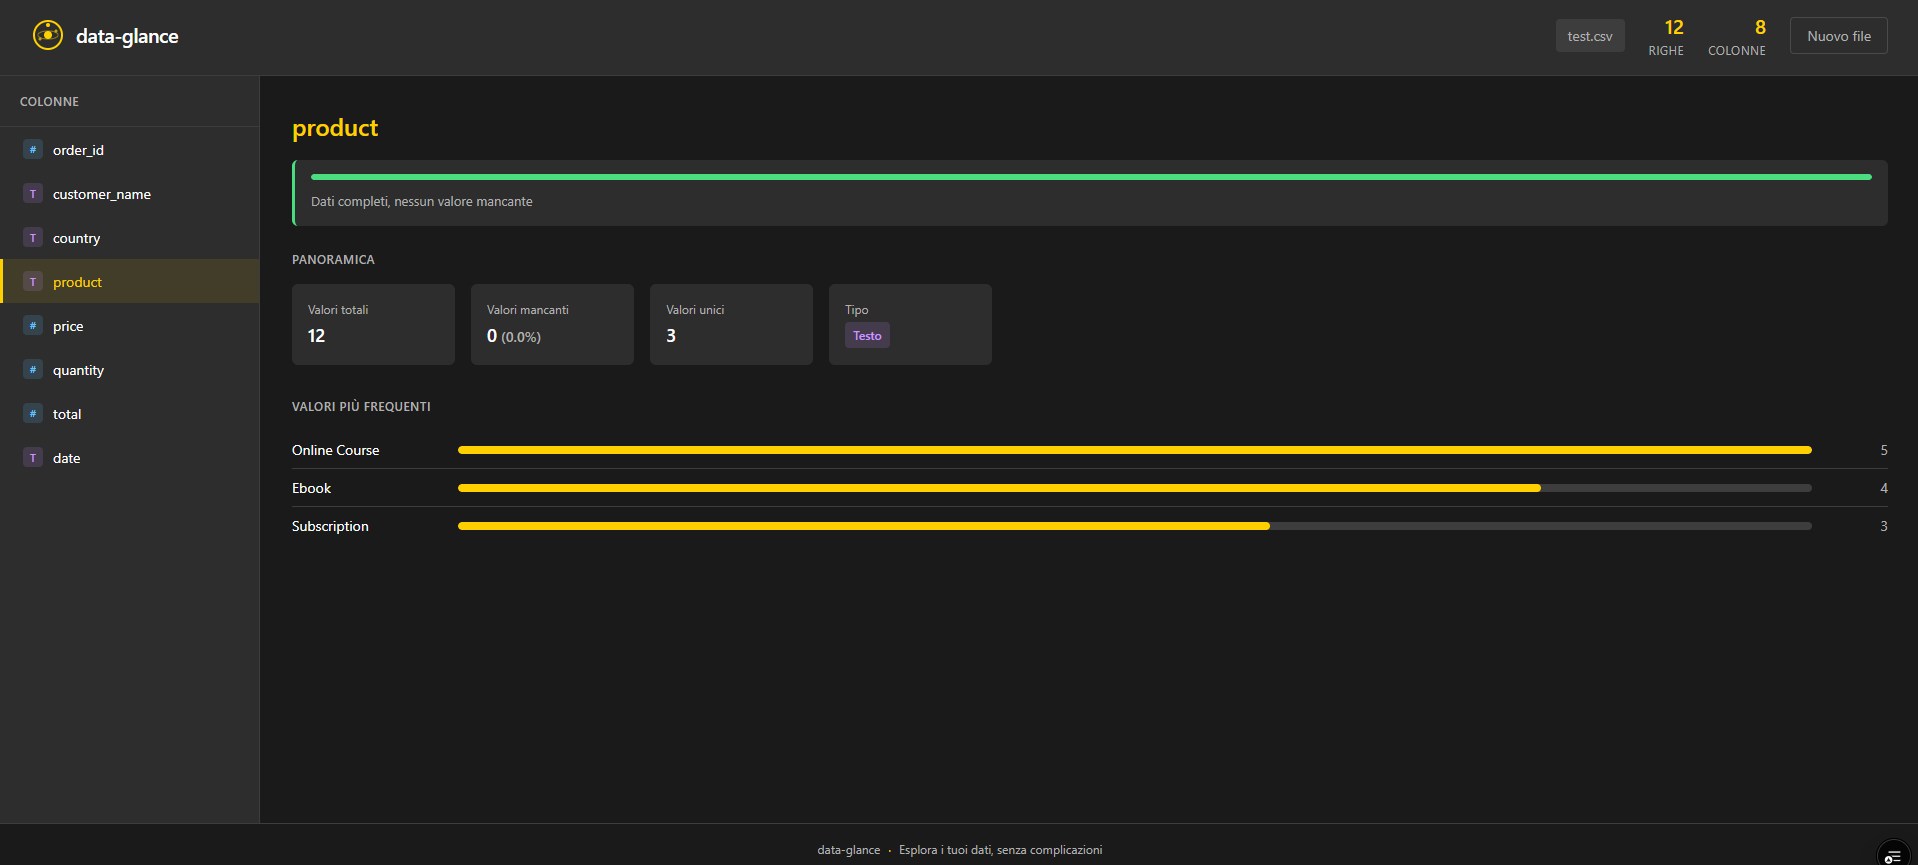Click the data-glance logo icon
This screenshot has width=1918, height=865.
(47, 35)
